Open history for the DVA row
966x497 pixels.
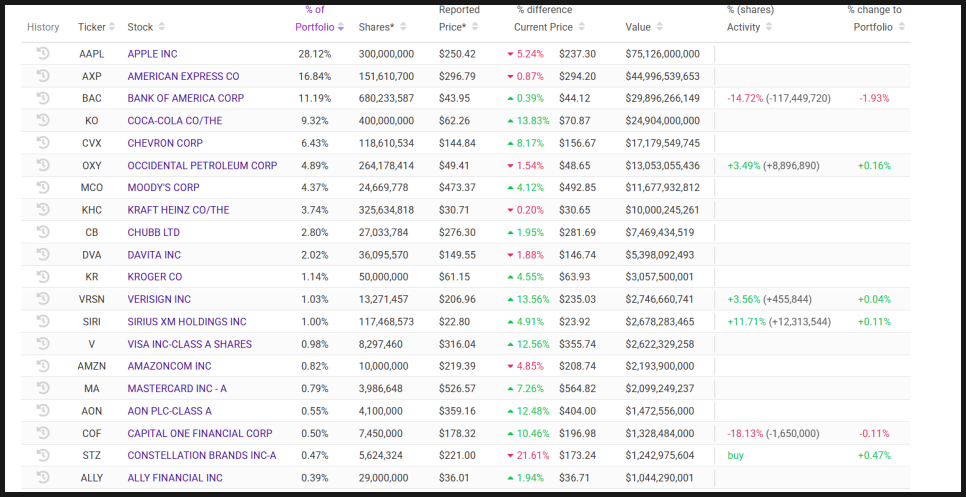[x=43, y=254]
